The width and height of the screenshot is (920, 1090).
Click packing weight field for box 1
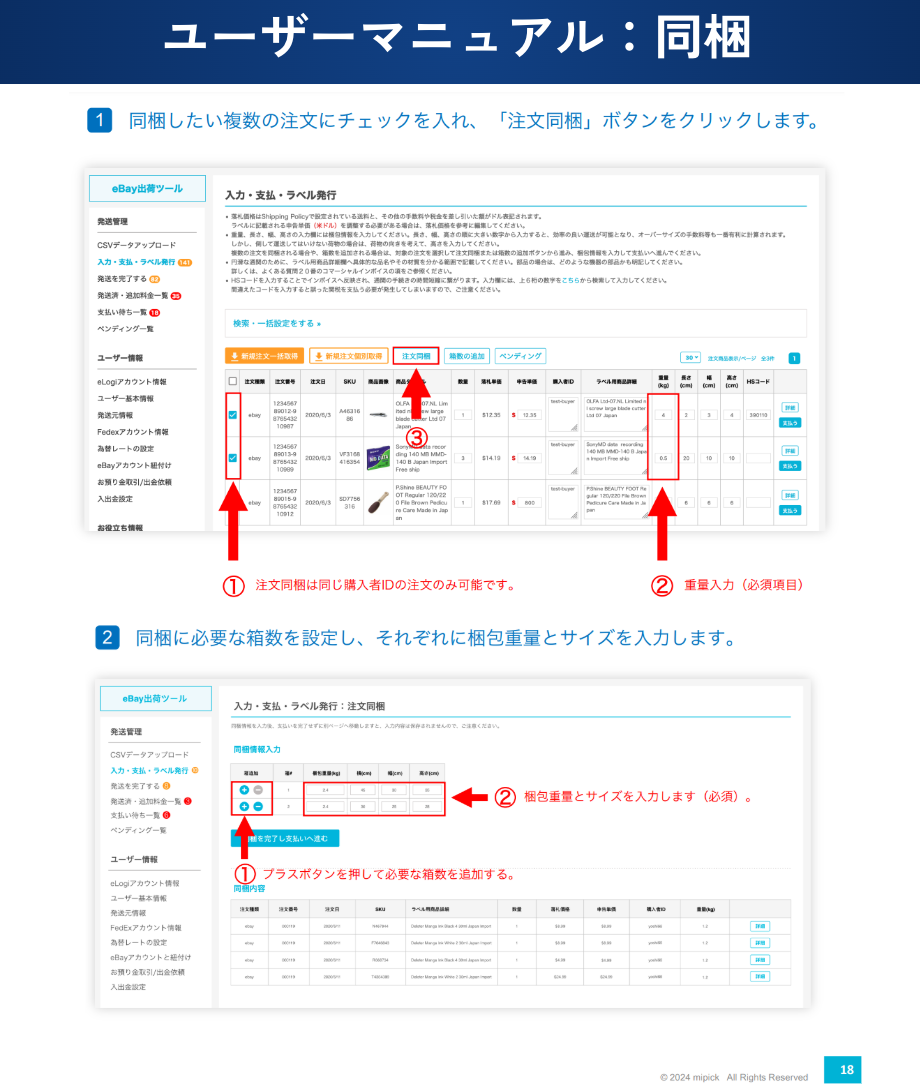click(325, 790)
